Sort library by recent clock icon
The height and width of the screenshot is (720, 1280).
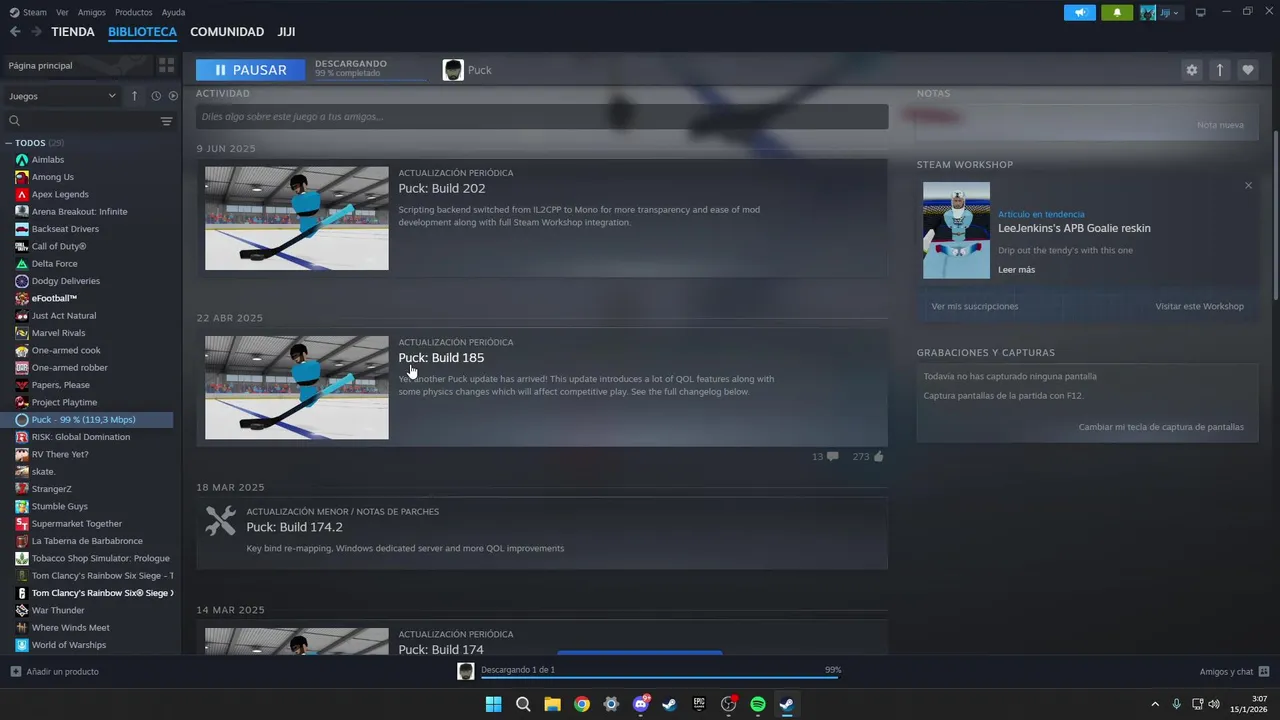[x=156, y=96]
